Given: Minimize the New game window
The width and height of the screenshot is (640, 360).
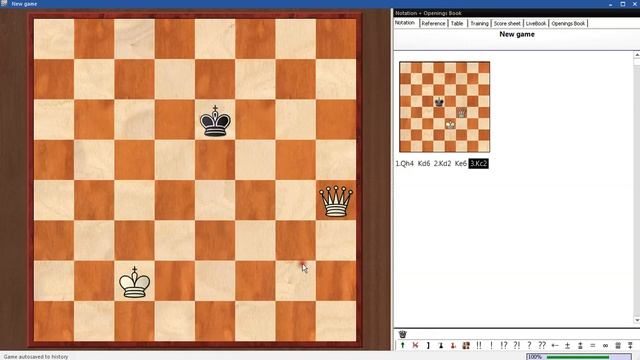Looking at the screenshot, I should pos(611,4).
